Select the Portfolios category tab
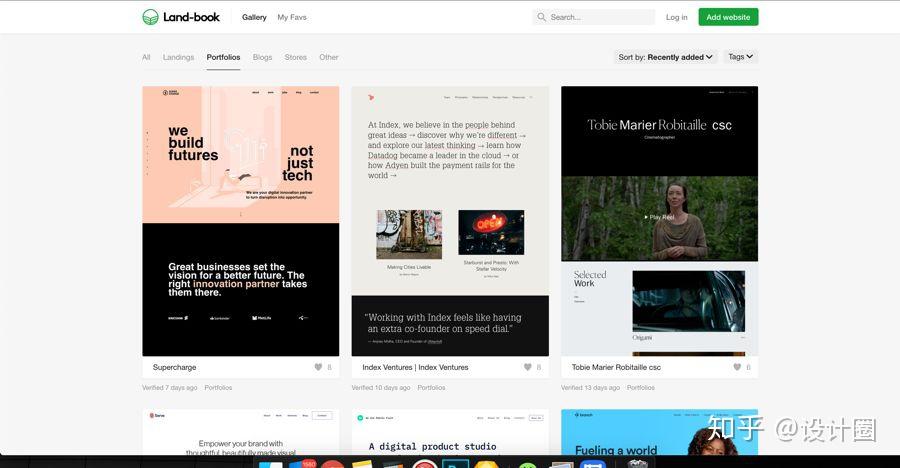 tap(223, 57)
